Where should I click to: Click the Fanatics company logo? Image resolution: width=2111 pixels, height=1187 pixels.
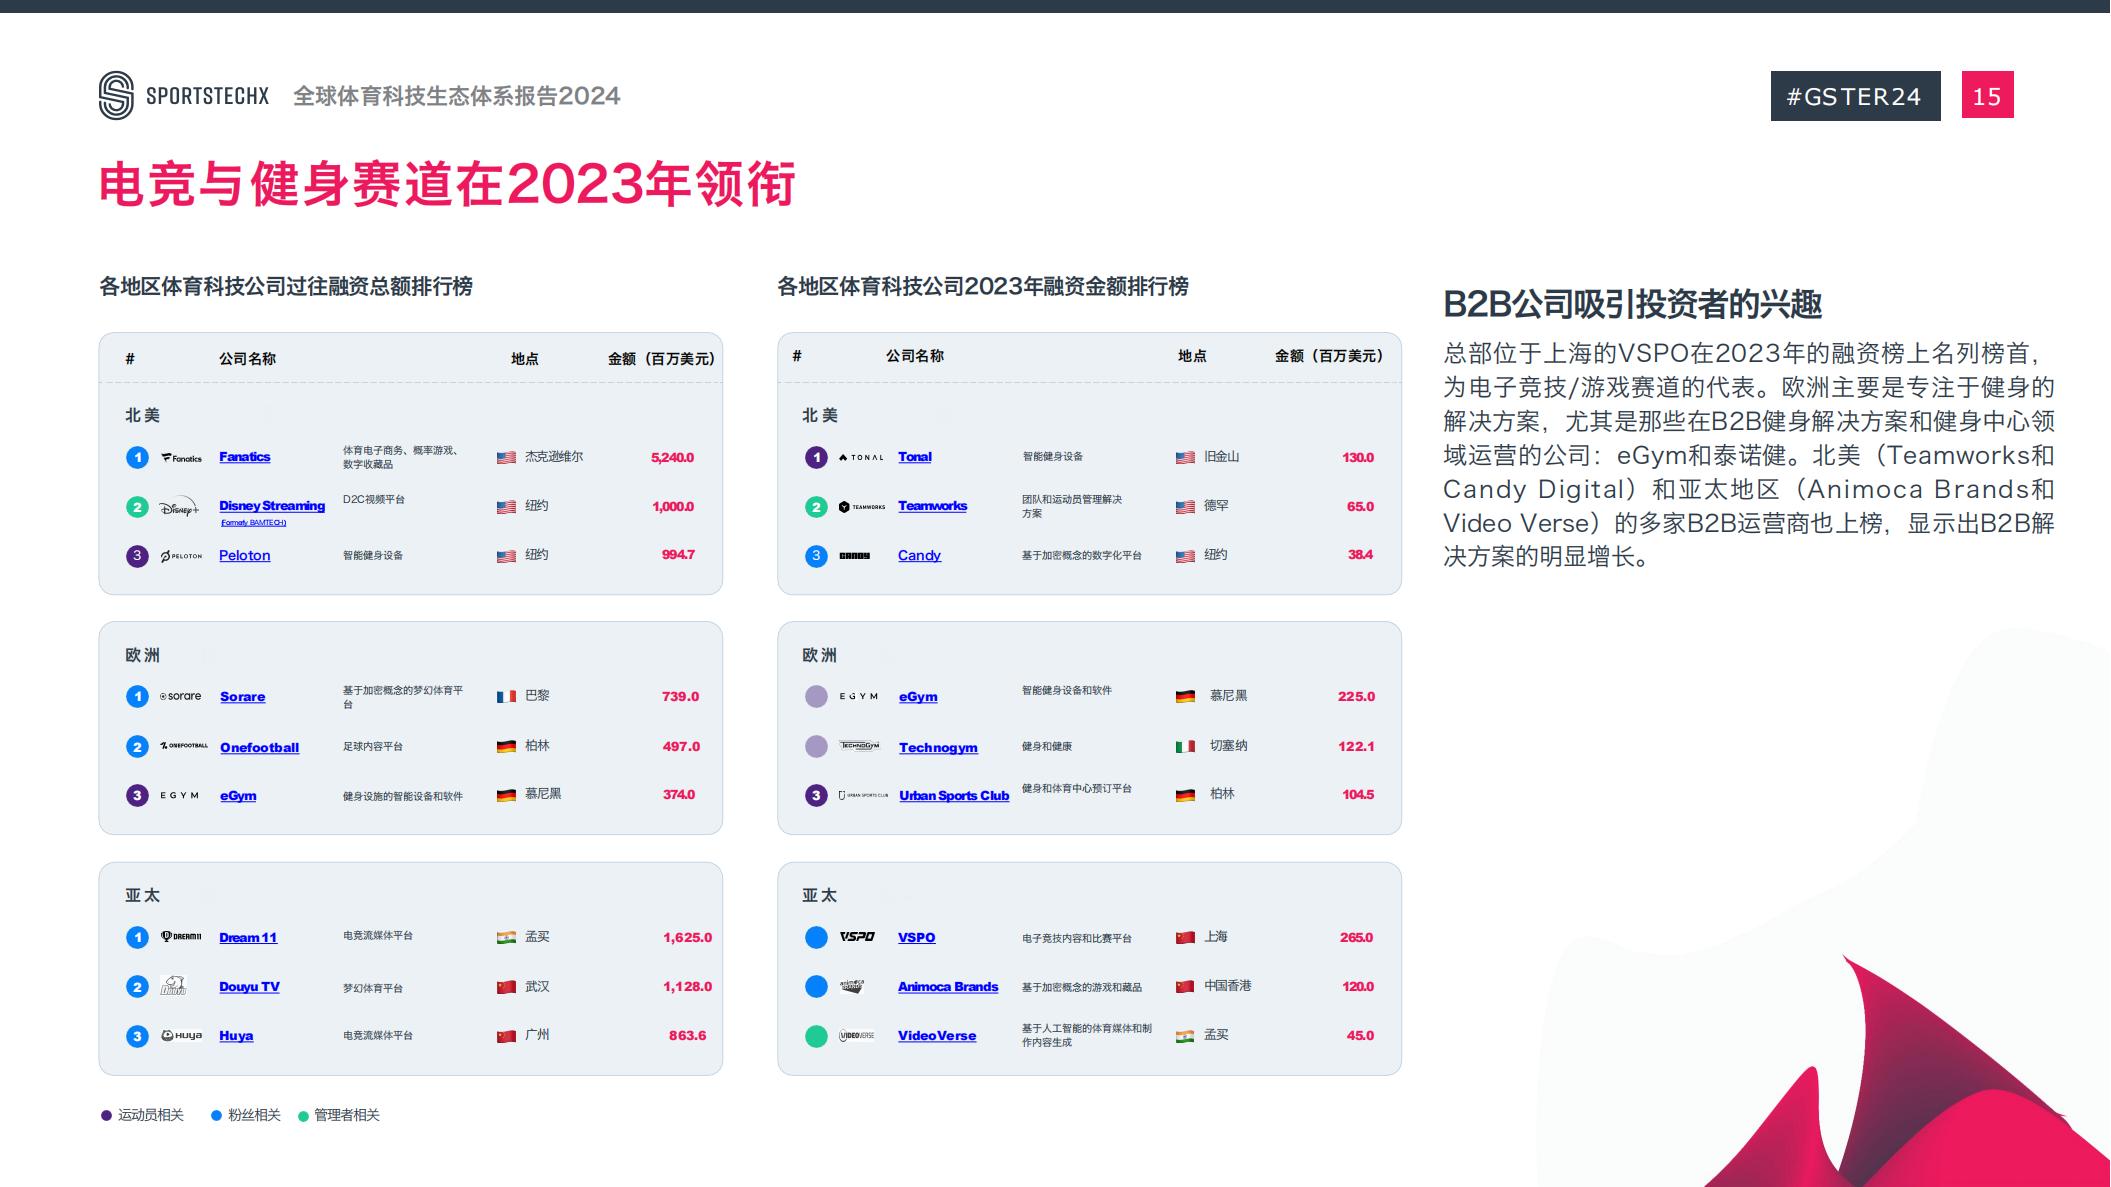181,458
